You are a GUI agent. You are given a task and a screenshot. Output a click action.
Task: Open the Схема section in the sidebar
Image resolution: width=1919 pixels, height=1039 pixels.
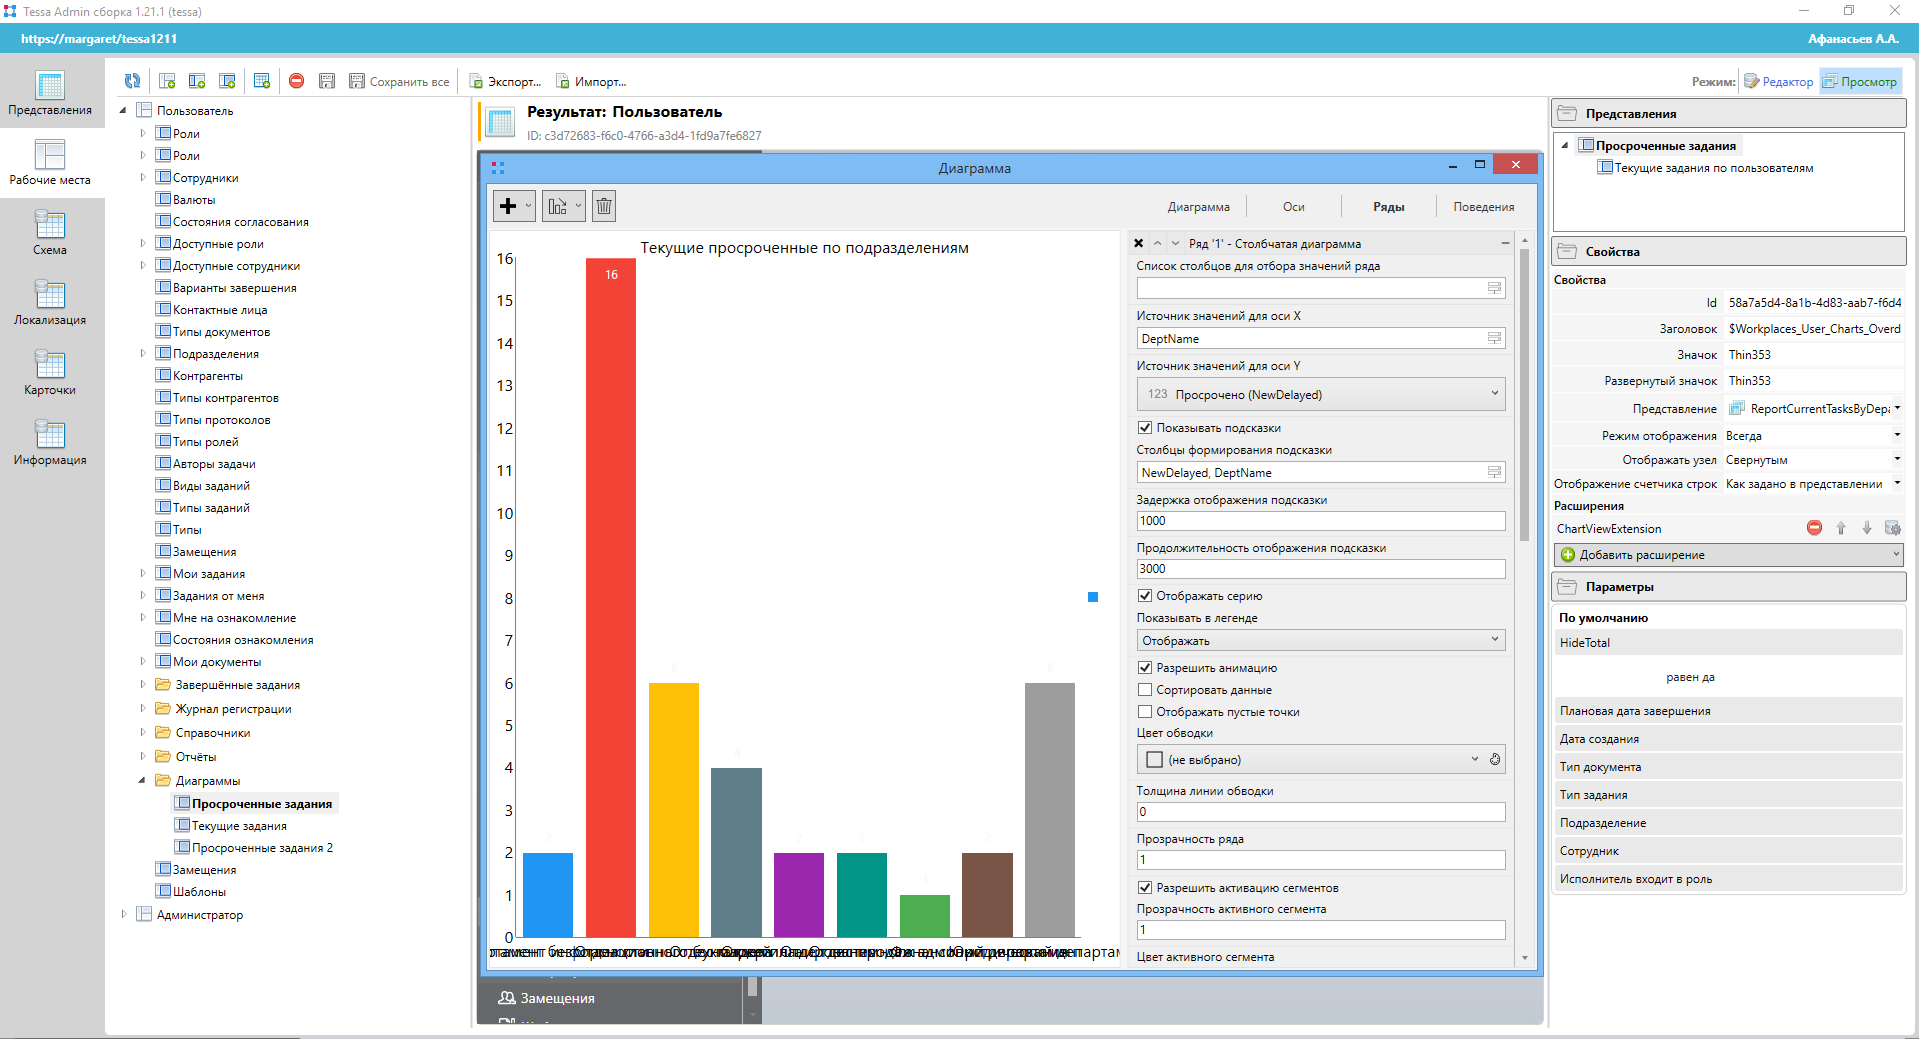point(50,233)
